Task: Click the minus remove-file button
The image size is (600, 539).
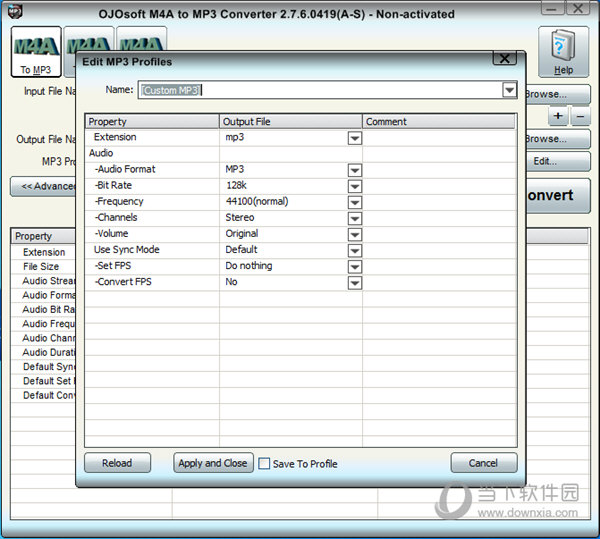Action: pos(580,116)
